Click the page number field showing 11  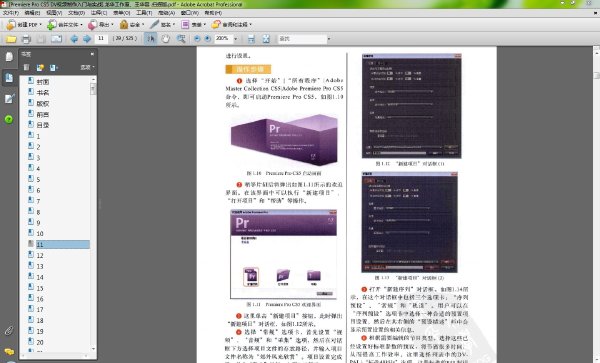pos(101,39)
